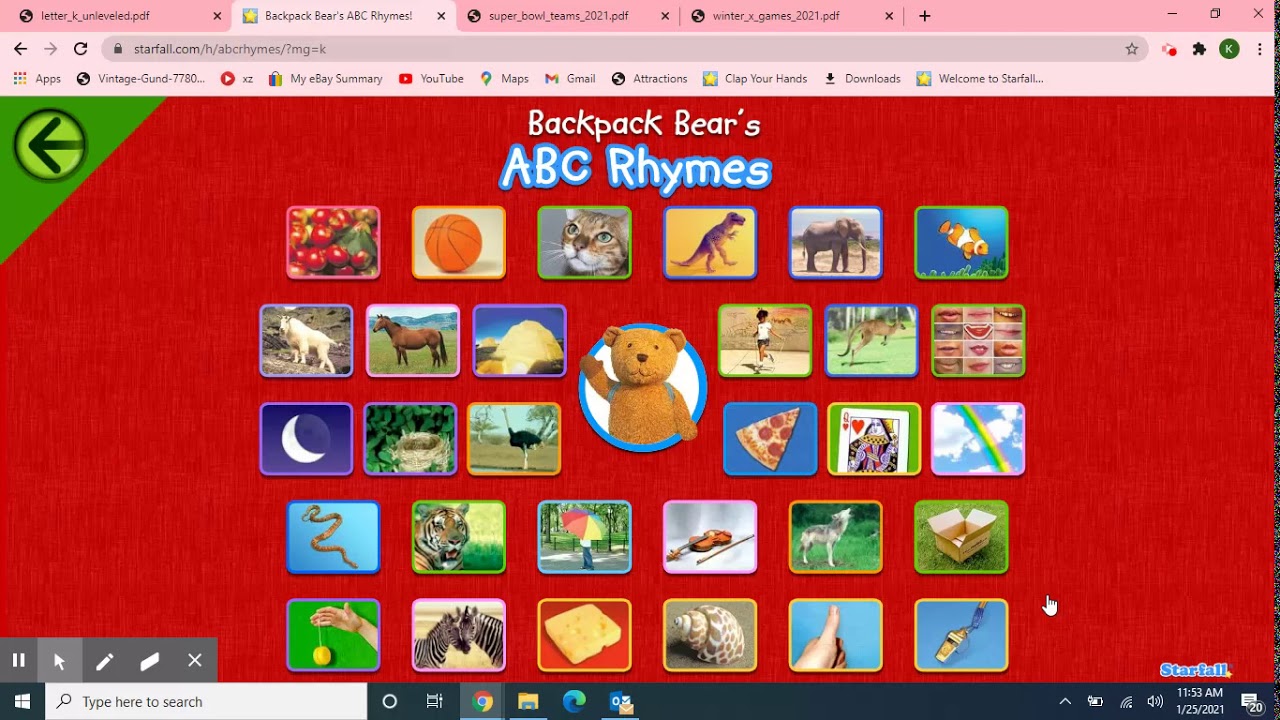Open the pizza slice tile
This screenshot has width=1280, height=720.
[x=770, y=438]
